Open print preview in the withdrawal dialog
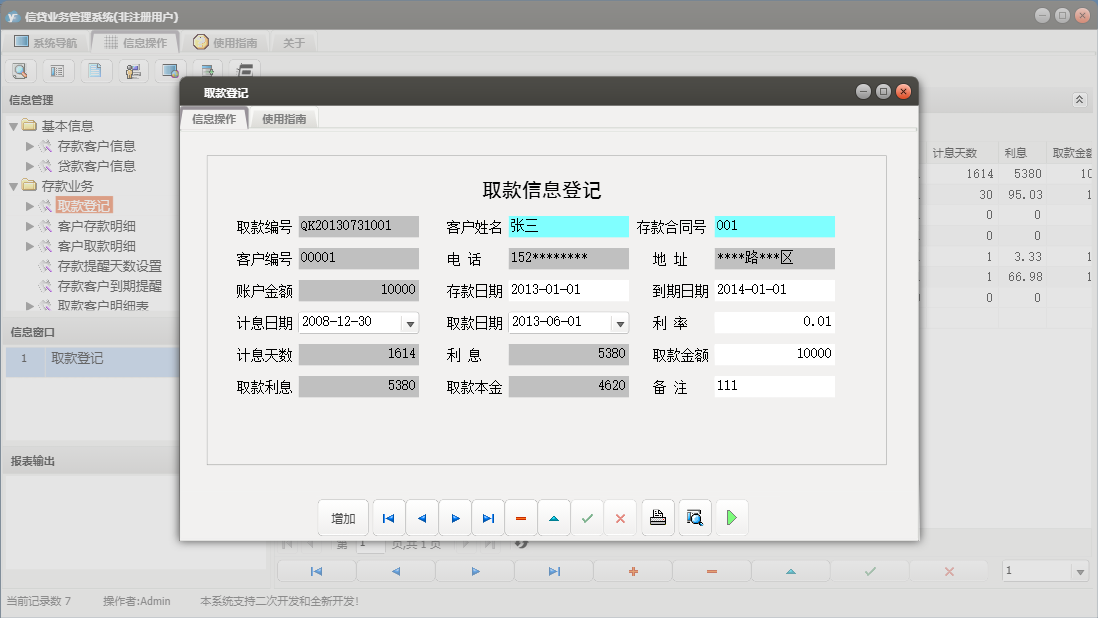Viewport: 1098px width, 618px height. [x=694, y=517]
